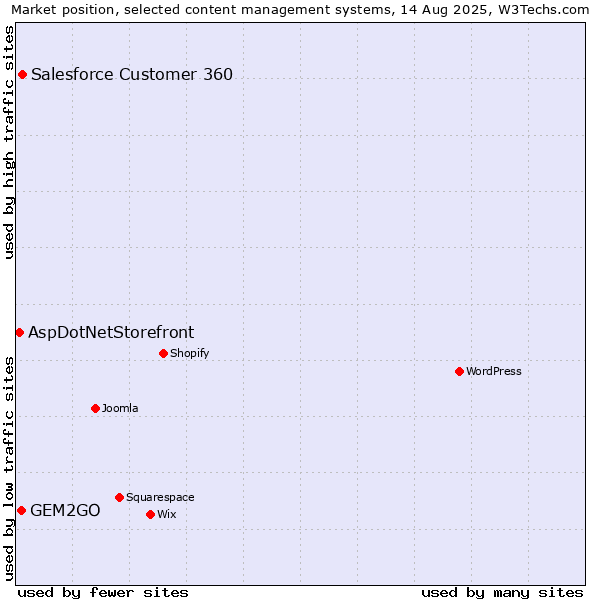Click the Salesforce Customer 360 data point
Screen dimensions: 600x600
[x=23, y=74]
